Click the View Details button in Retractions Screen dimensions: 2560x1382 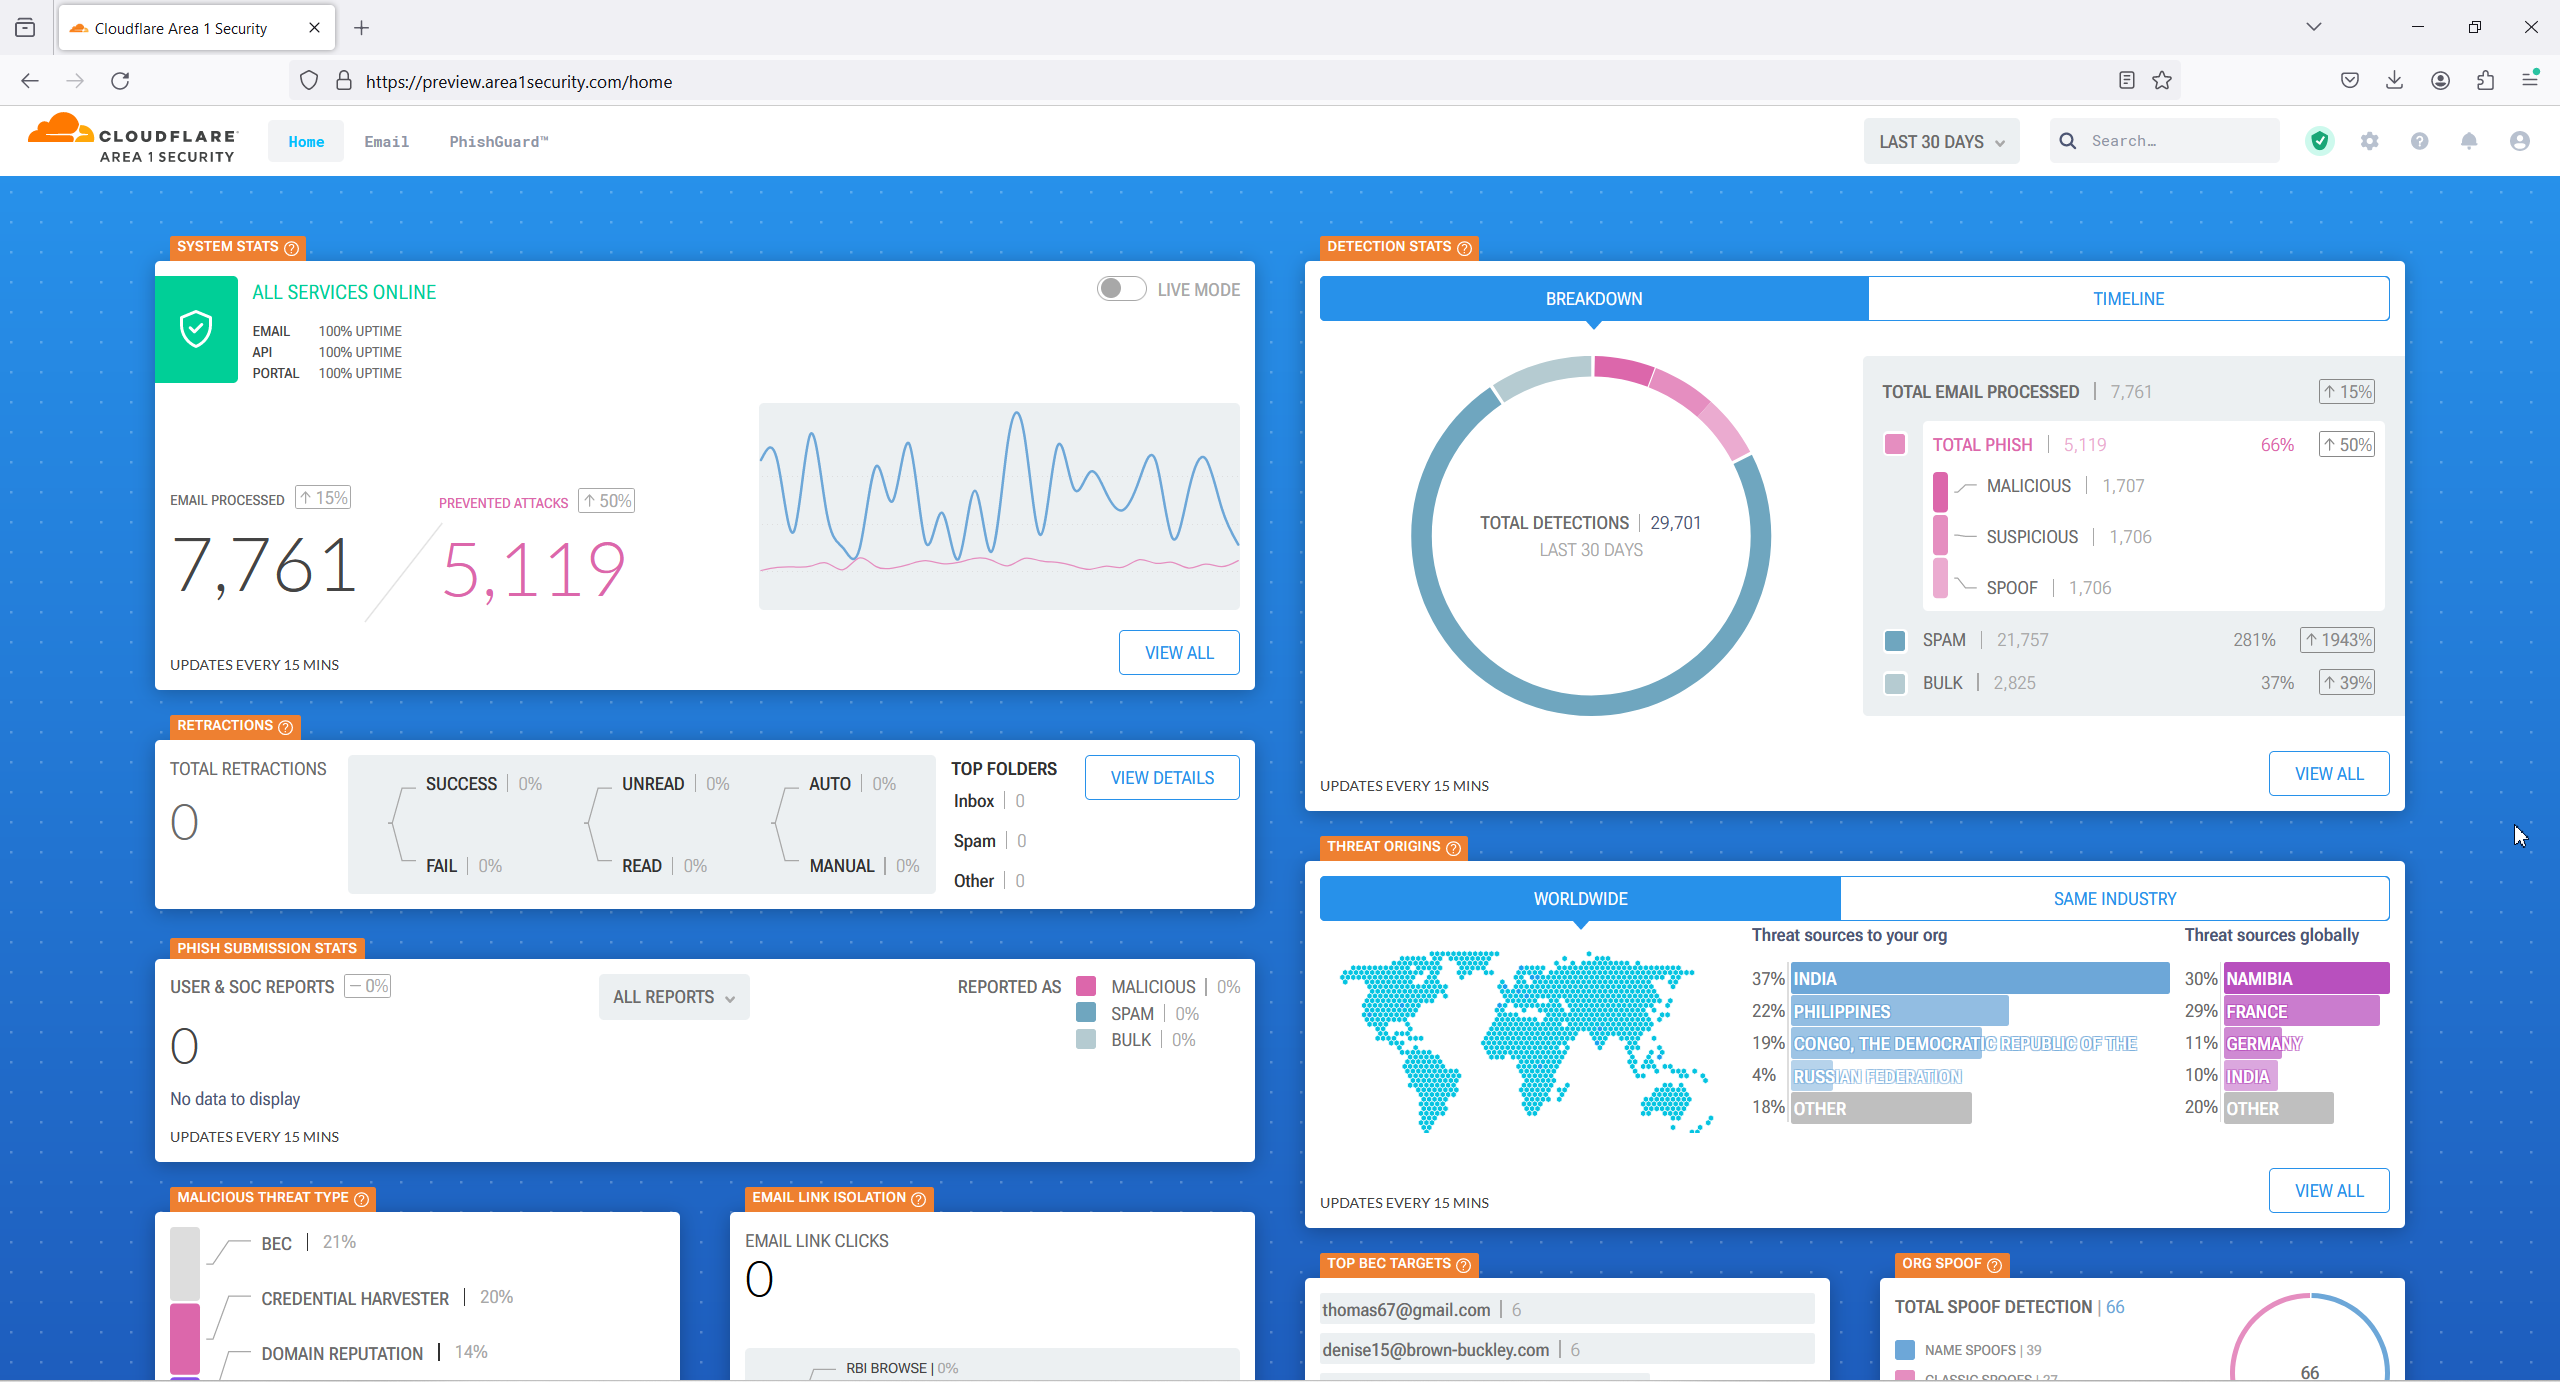[1162, 777]
